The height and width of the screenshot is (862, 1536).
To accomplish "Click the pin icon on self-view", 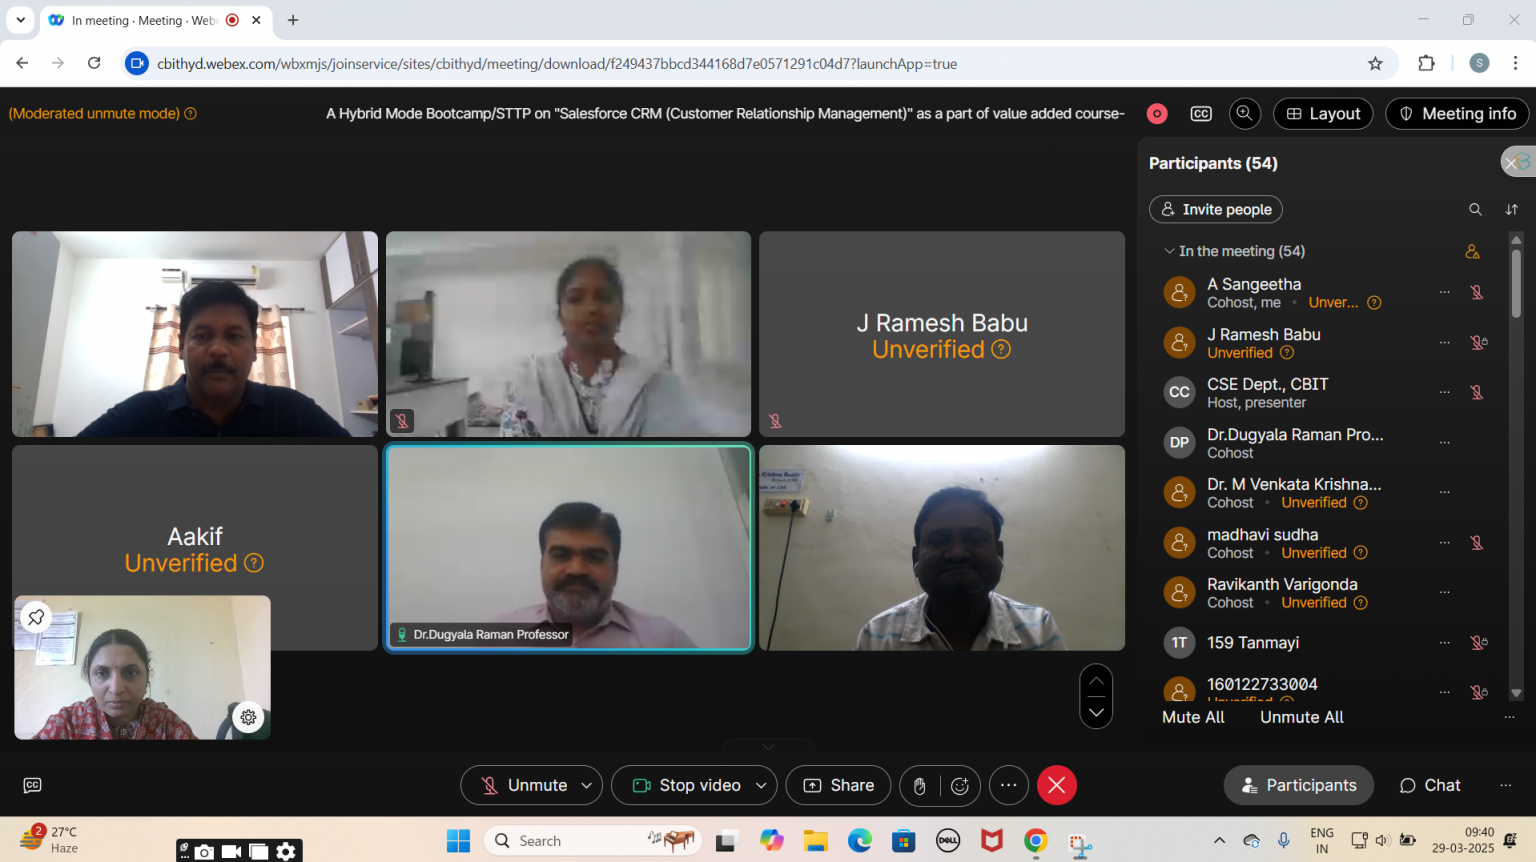I will pyautogui.click(x=36, y=617).
